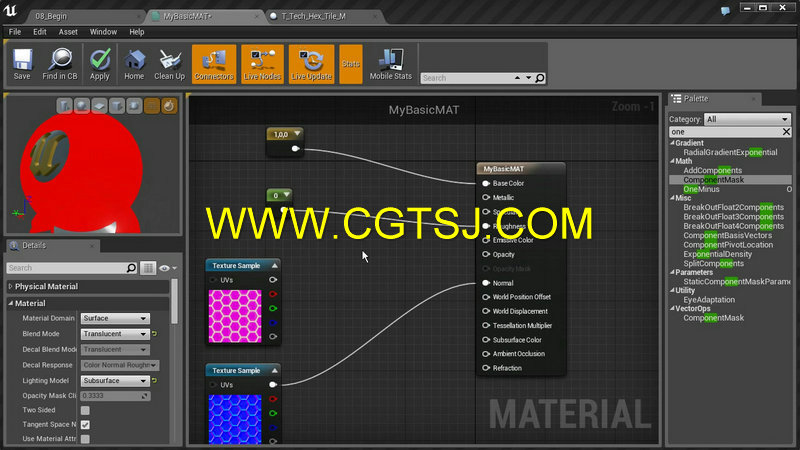Click the Metallic input pin
This screenshot has height=450, width=800.
(x=486, y=197)
